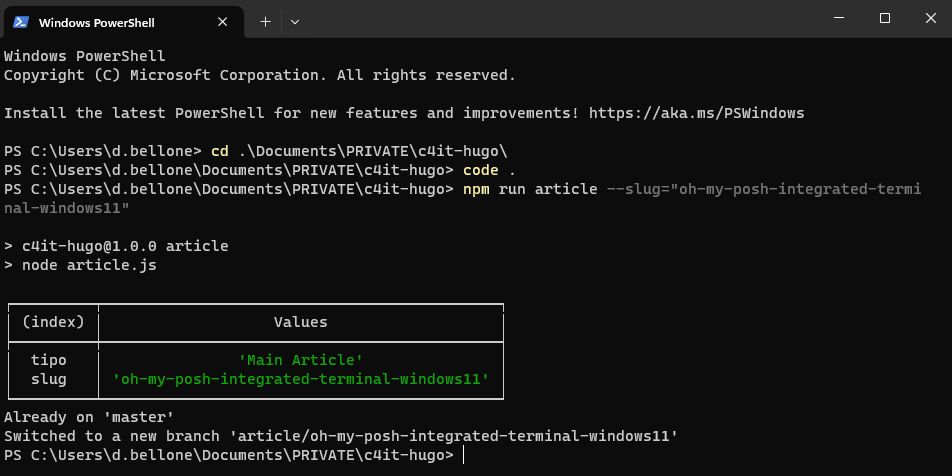Image resolution: width=952 pixels, height=476 pixels.
Task: Click the 'npm run article' command text
Action: point(530,189)
